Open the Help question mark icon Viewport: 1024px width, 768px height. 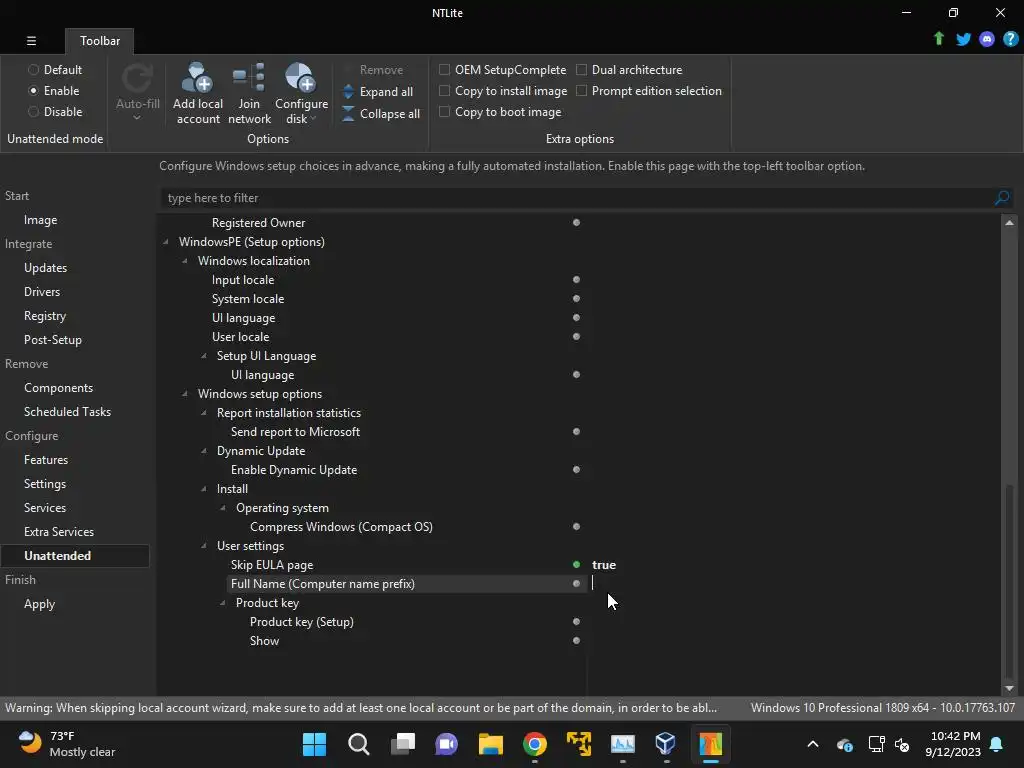tap(1010, 39)
